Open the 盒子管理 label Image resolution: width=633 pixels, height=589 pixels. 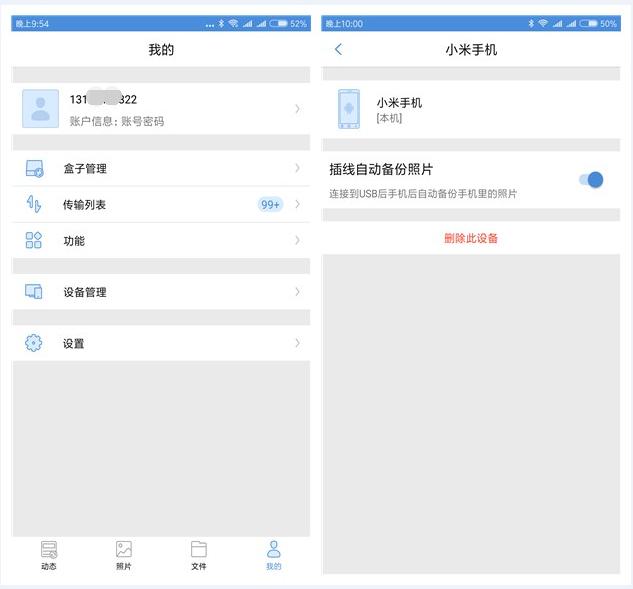pos(85,168)
